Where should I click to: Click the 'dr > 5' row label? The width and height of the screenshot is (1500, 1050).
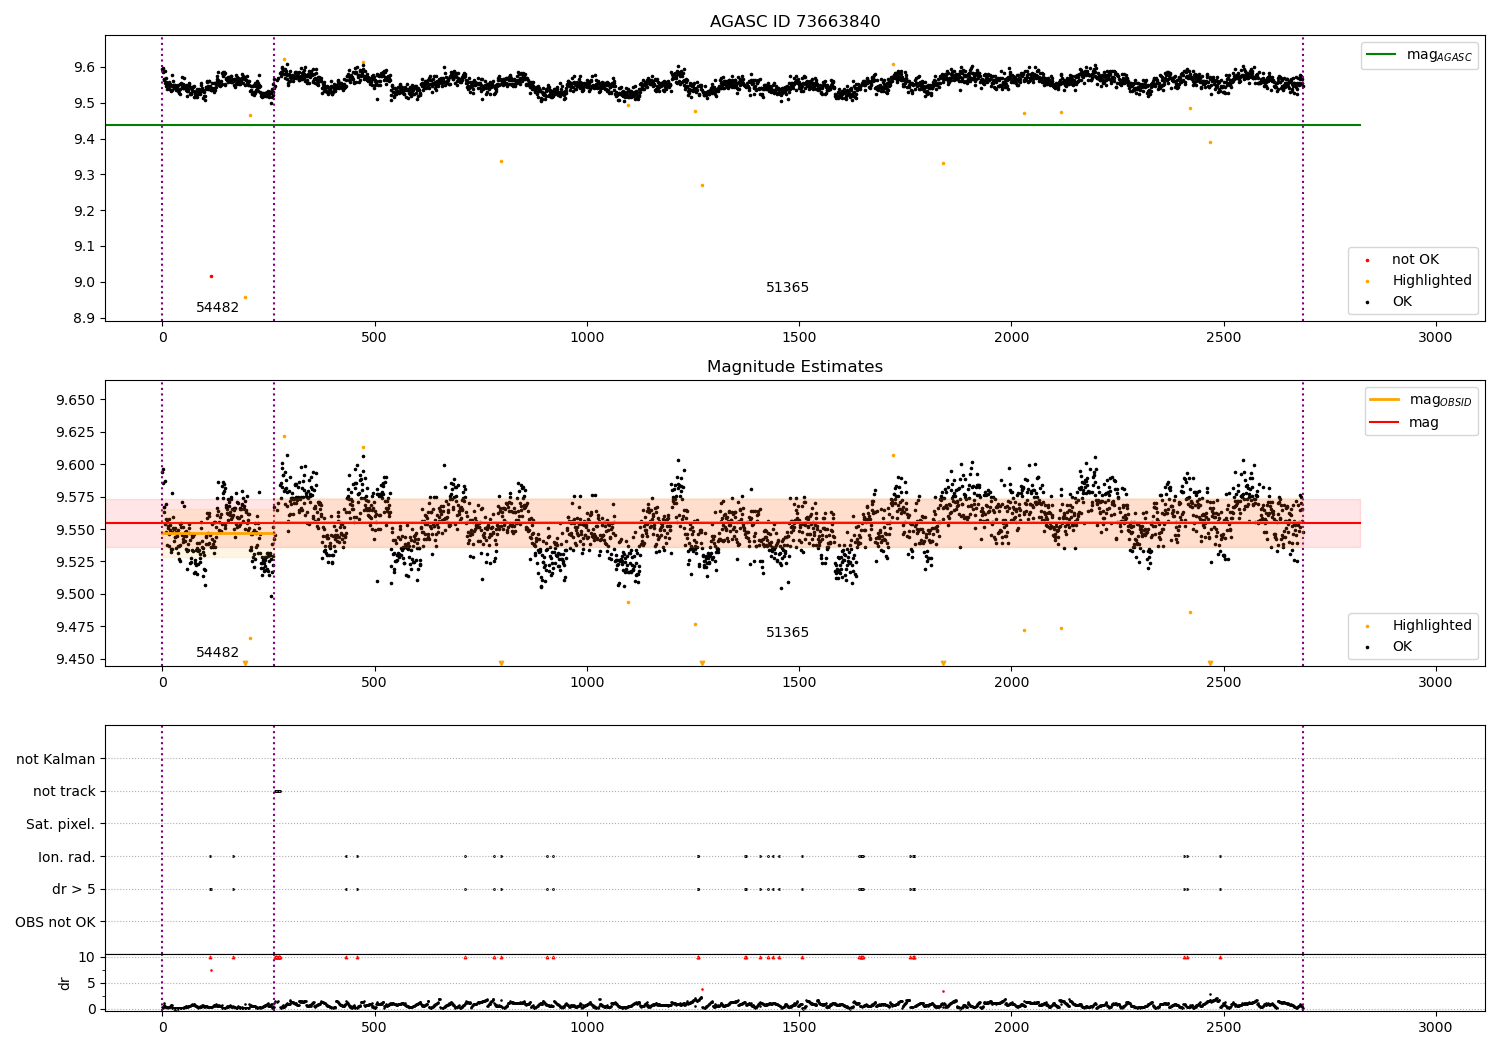[x=74, y=890]
